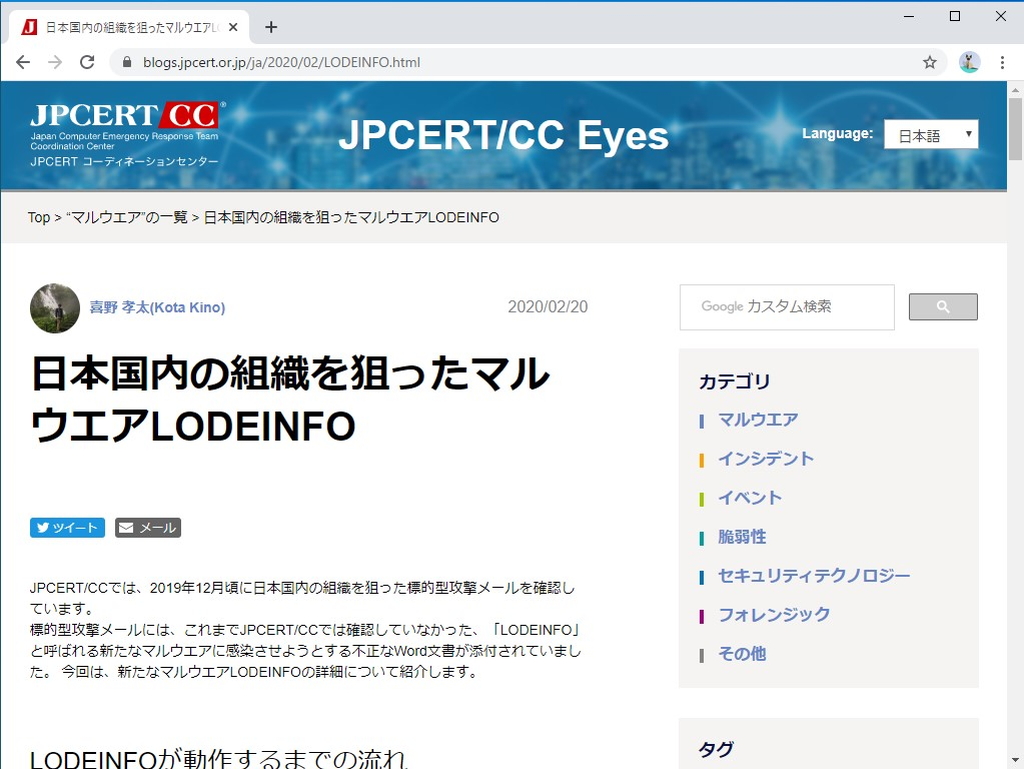Screen dimensions: 1024x769
Task: Click the back navigation arrow
Action: tap(23, 61)
